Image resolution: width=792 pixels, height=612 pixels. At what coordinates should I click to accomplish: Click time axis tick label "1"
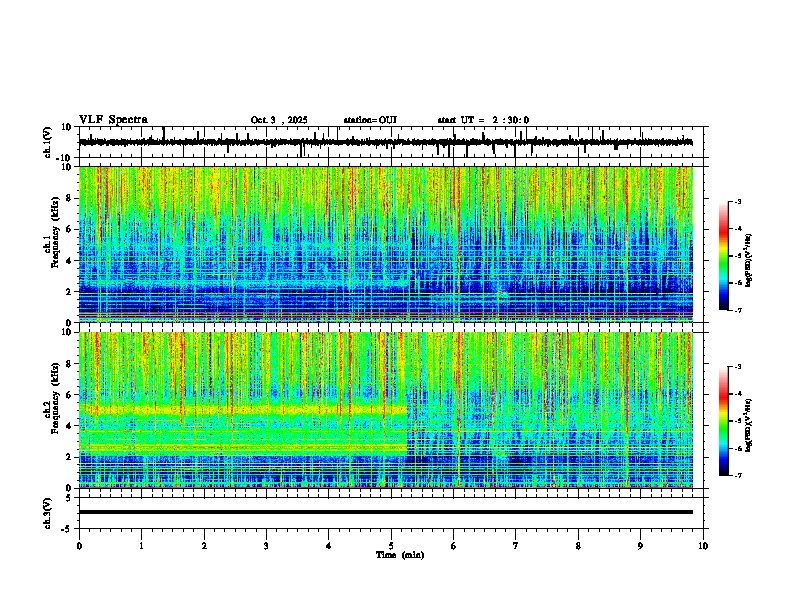[x=141, y=546]
